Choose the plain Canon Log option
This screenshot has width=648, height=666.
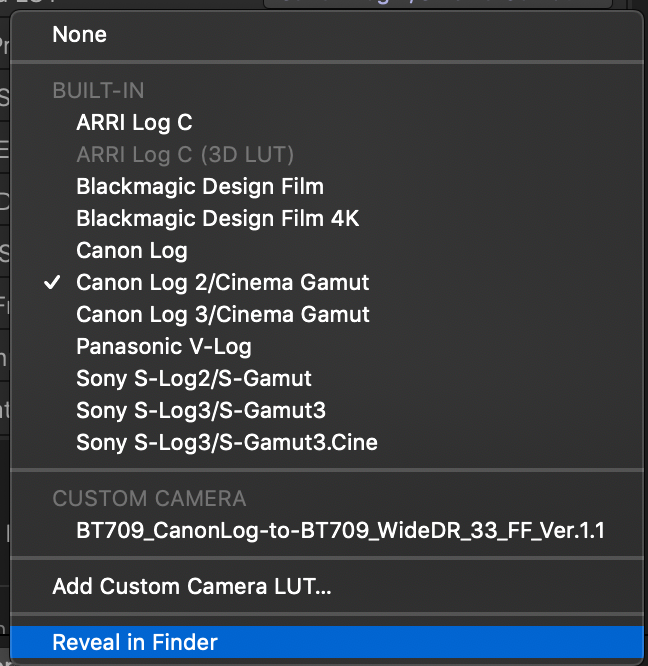click(x=132, y=251)
